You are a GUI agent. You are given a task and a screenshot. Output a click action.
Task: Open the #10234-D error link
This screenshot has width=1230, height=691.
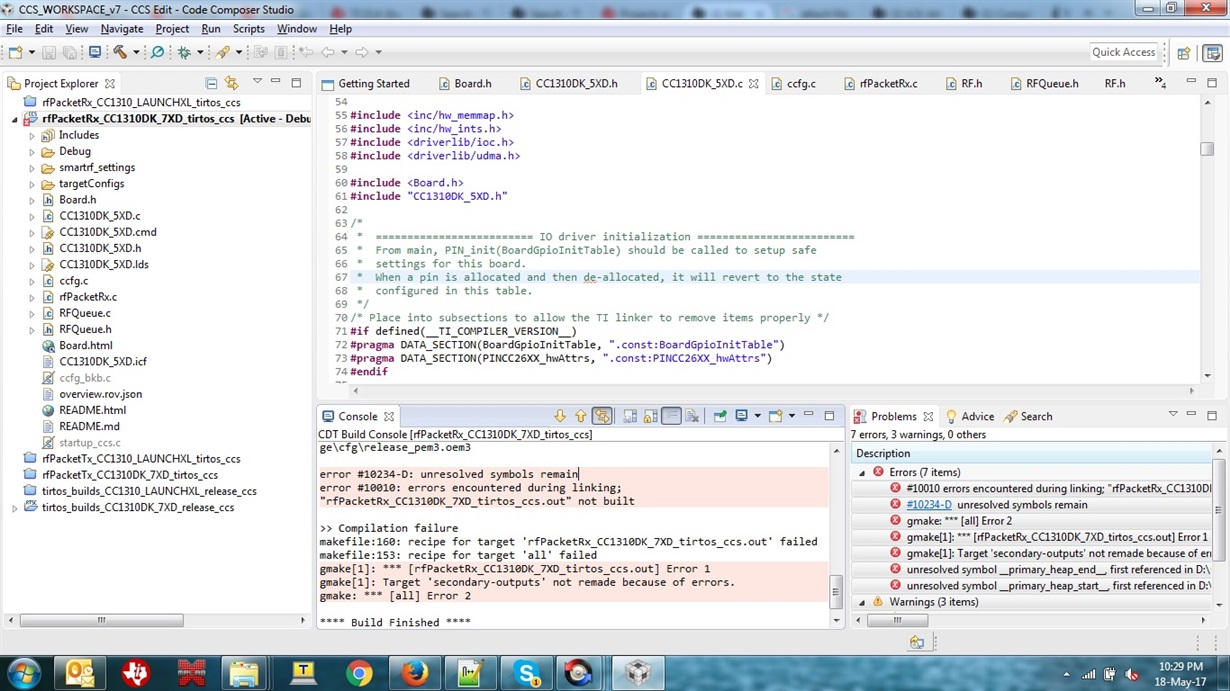[928, 505]
